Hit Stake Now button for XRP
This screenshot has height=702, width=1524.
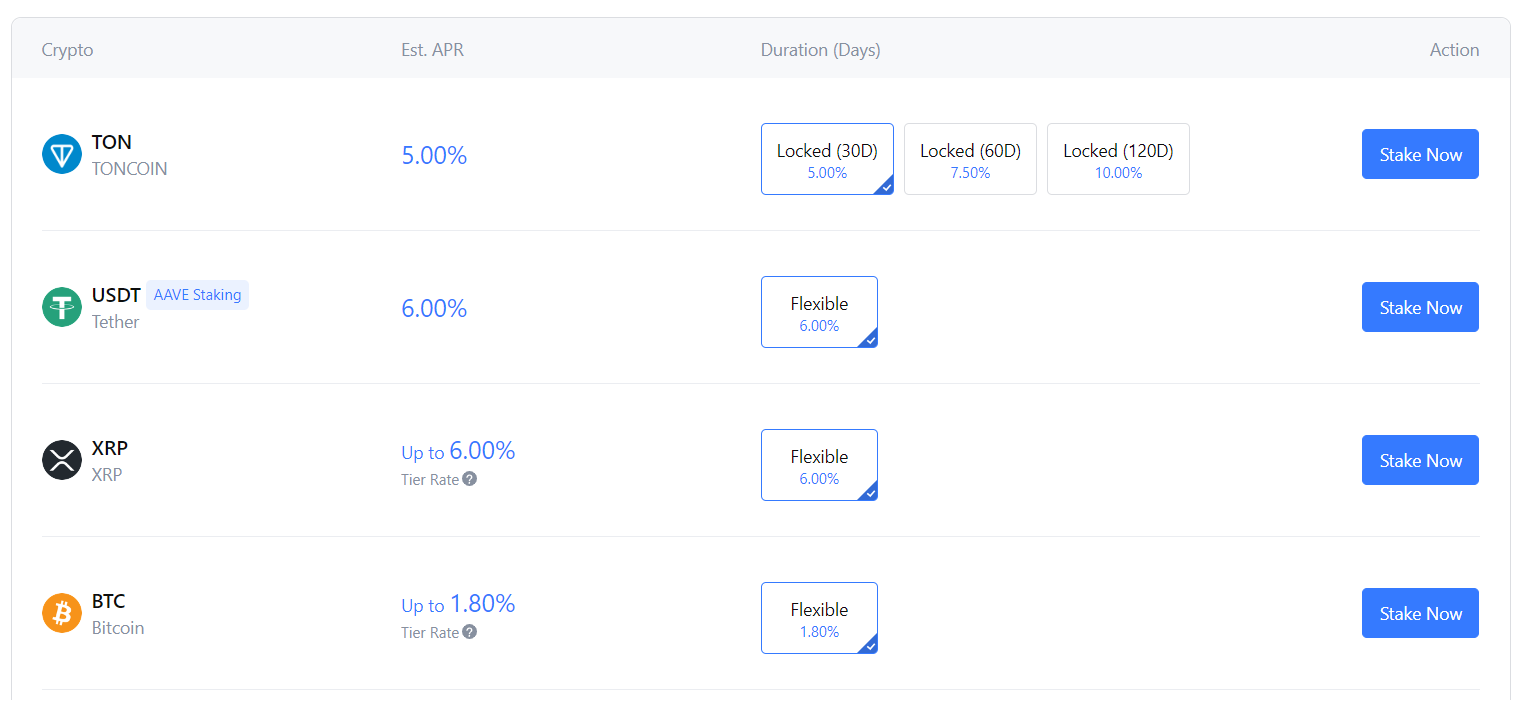pyautogui.click(x=1420, y=461)
